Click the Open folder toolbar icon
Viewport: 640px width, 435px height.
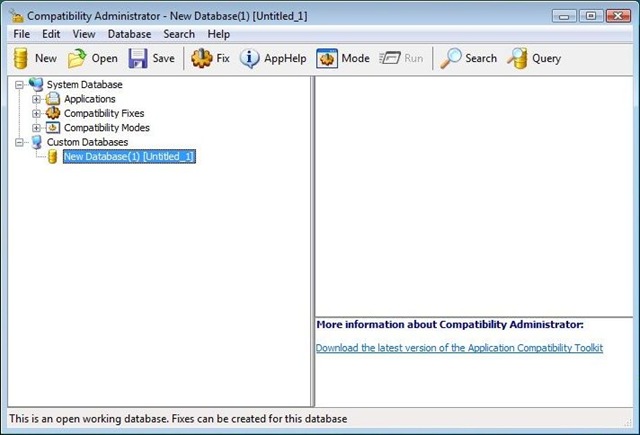coord(77,58)
